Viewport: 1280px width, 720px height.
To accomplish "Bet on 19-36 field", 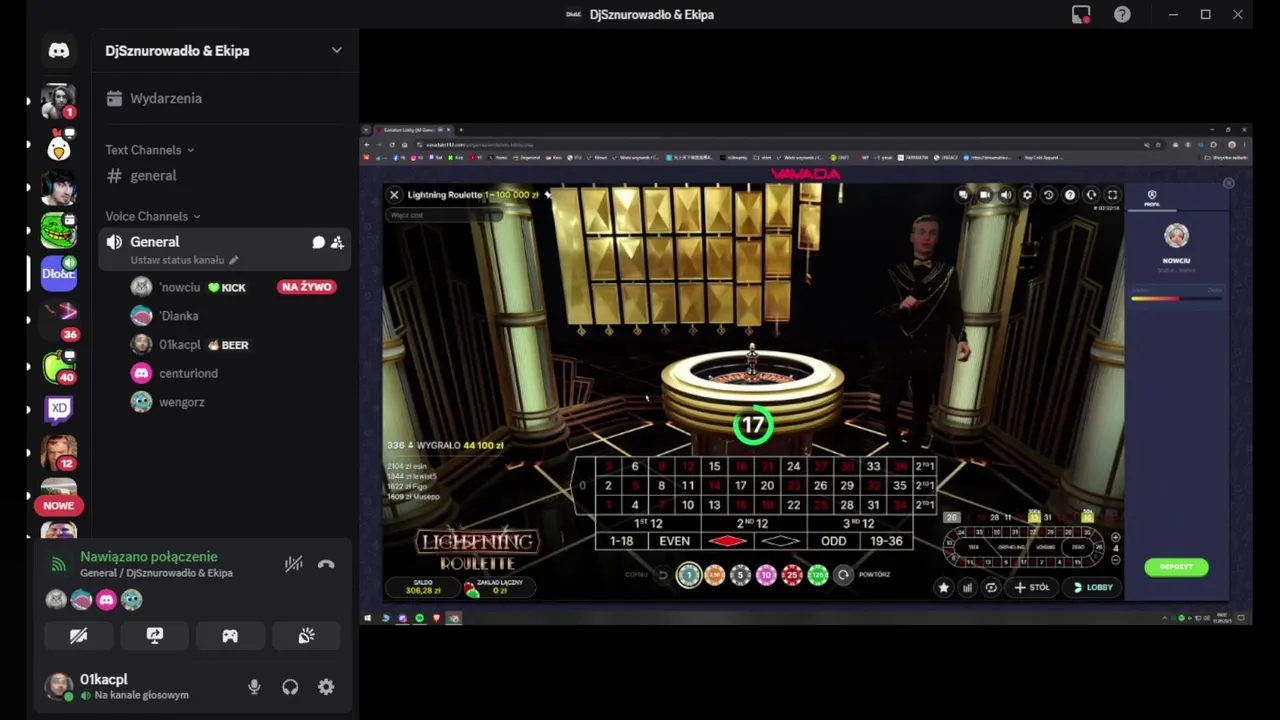I will tap(886, 541).
